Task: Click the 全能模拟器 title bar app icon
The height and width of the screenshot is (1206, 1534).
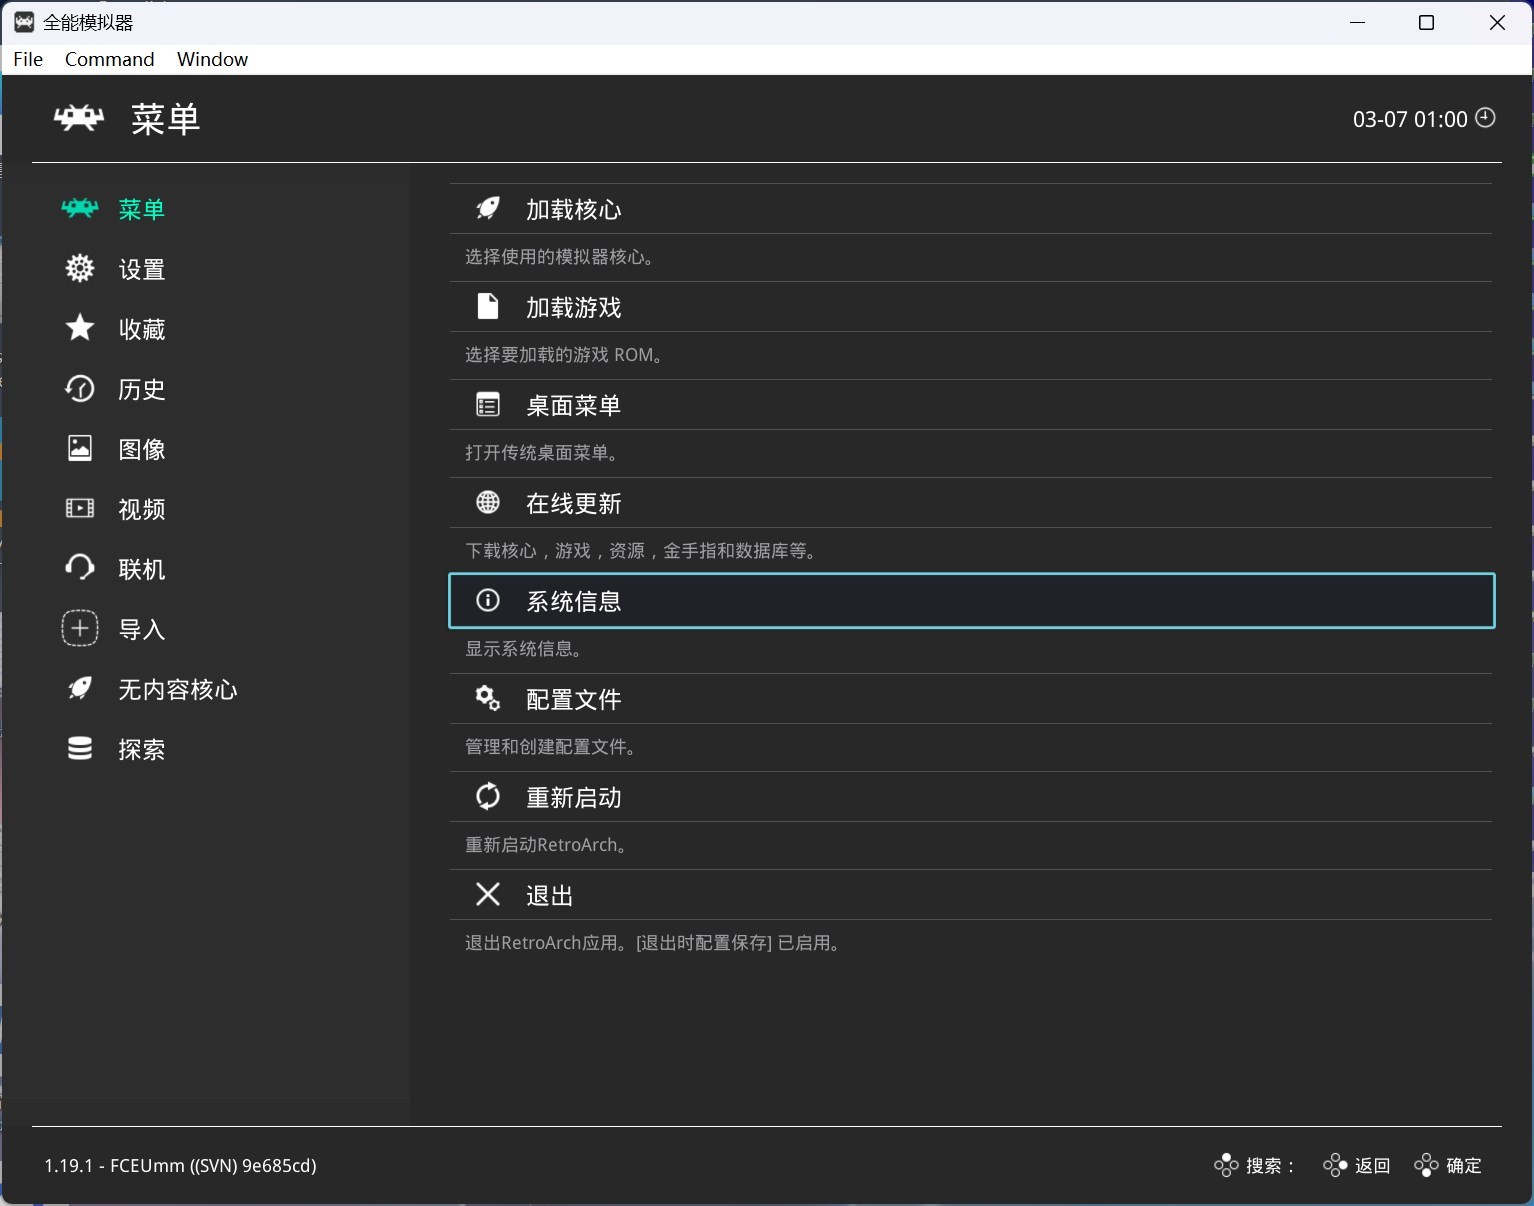Action: (24, 22)
